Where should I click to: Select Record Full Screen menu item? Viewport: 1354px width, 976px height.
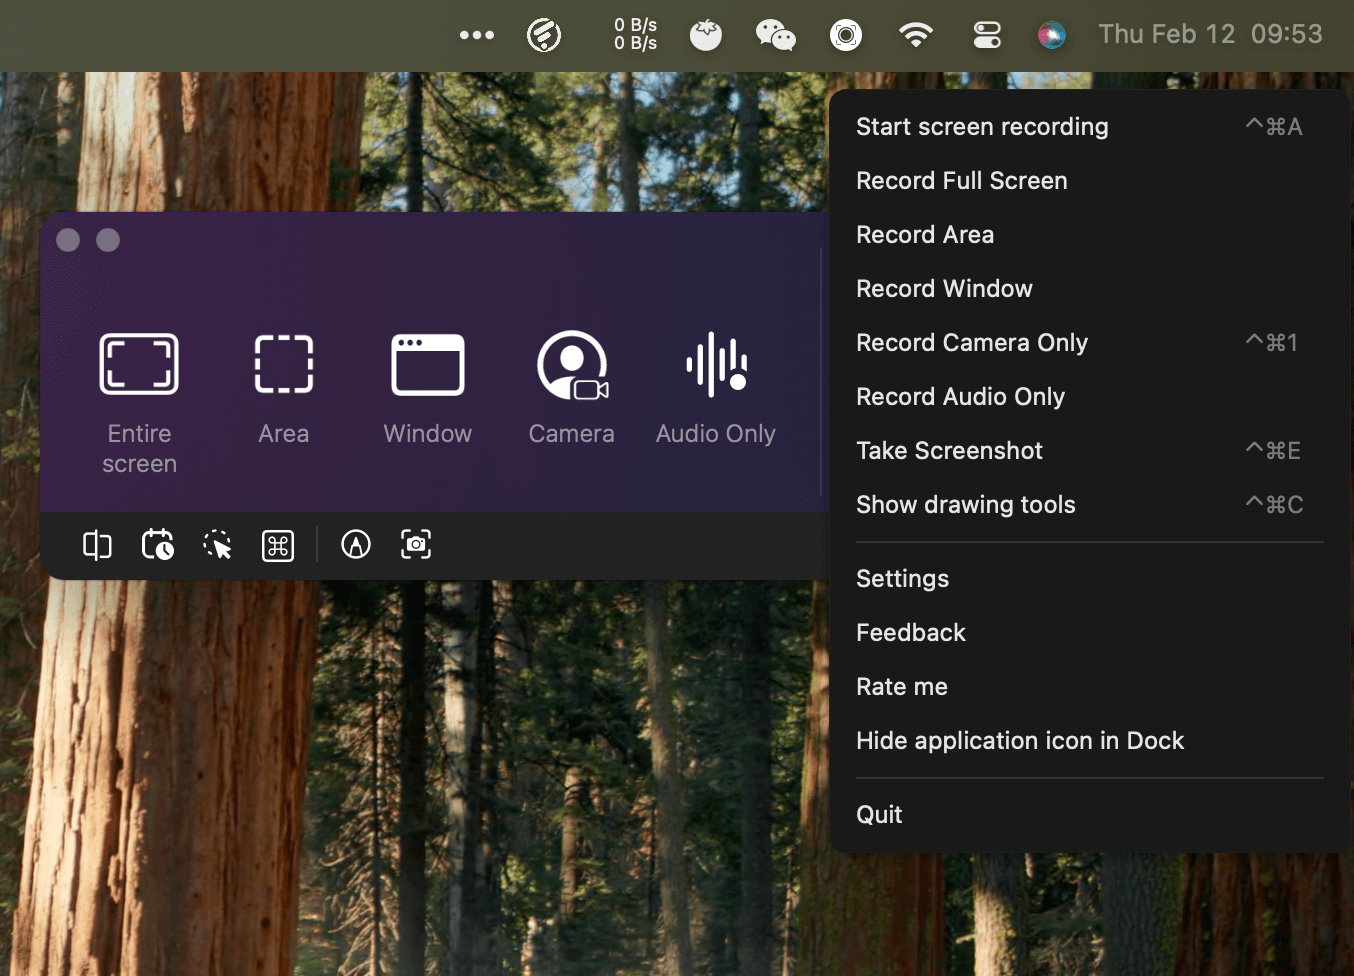[x=961, y=181]
